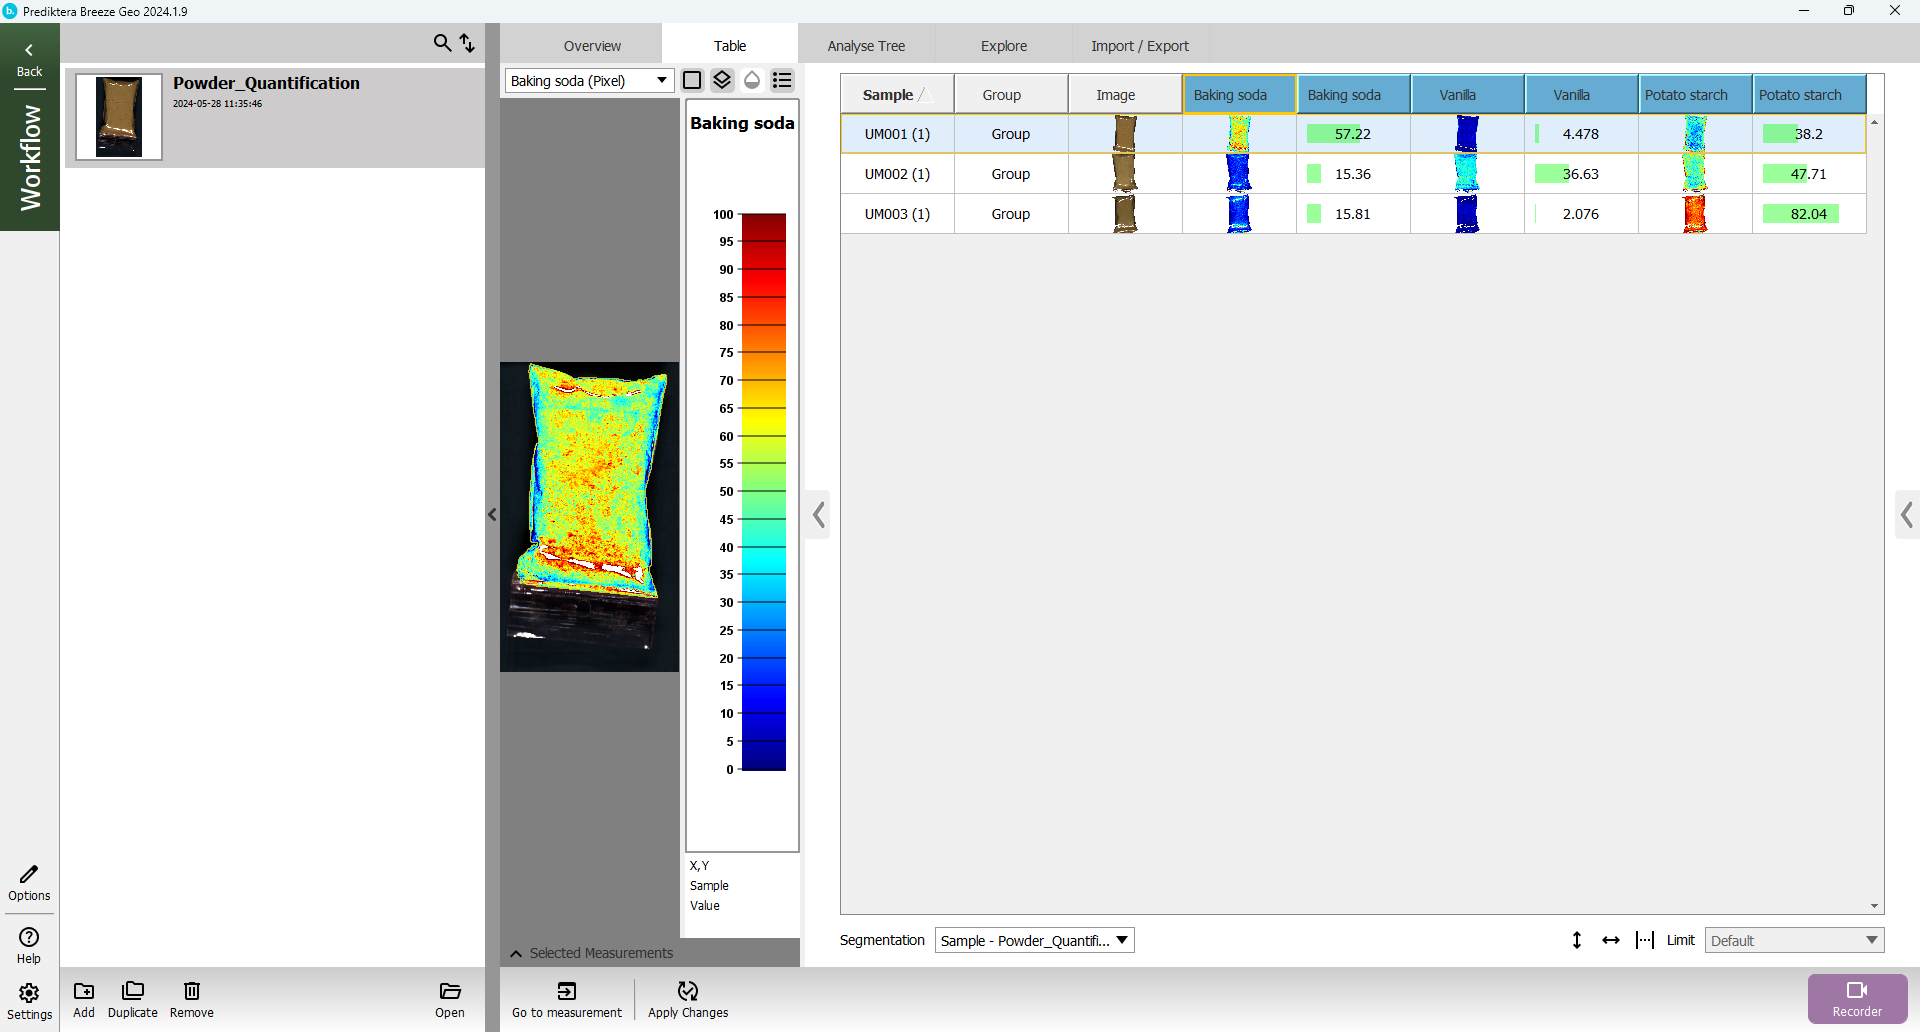Viewport: 1920px width, 1032px height.
Task: Open the Baking soda (Pixel) dropdown
Action: (589, 81)
